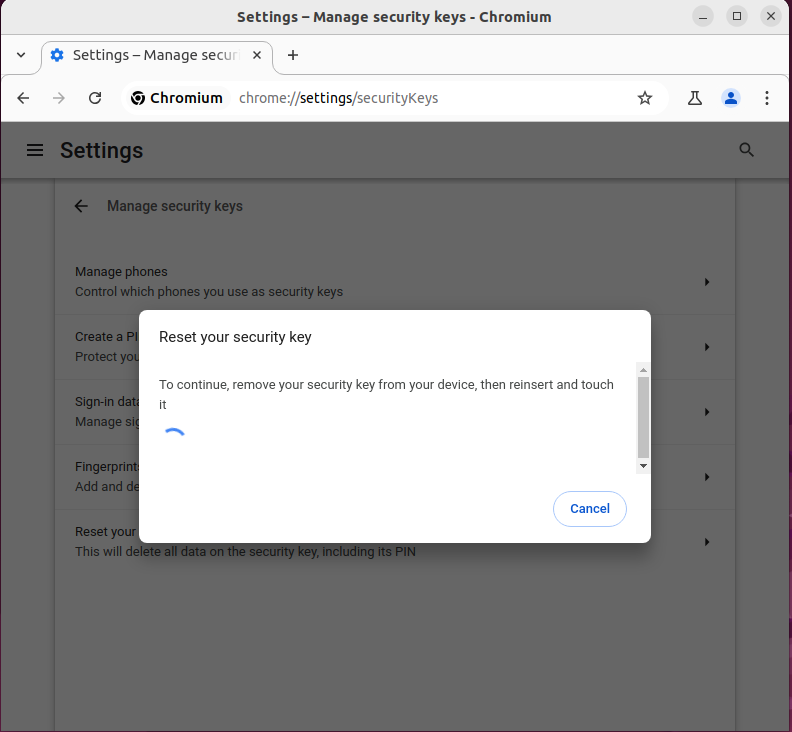
Task: Click the search settings magnifier icon
Action: 746,150
